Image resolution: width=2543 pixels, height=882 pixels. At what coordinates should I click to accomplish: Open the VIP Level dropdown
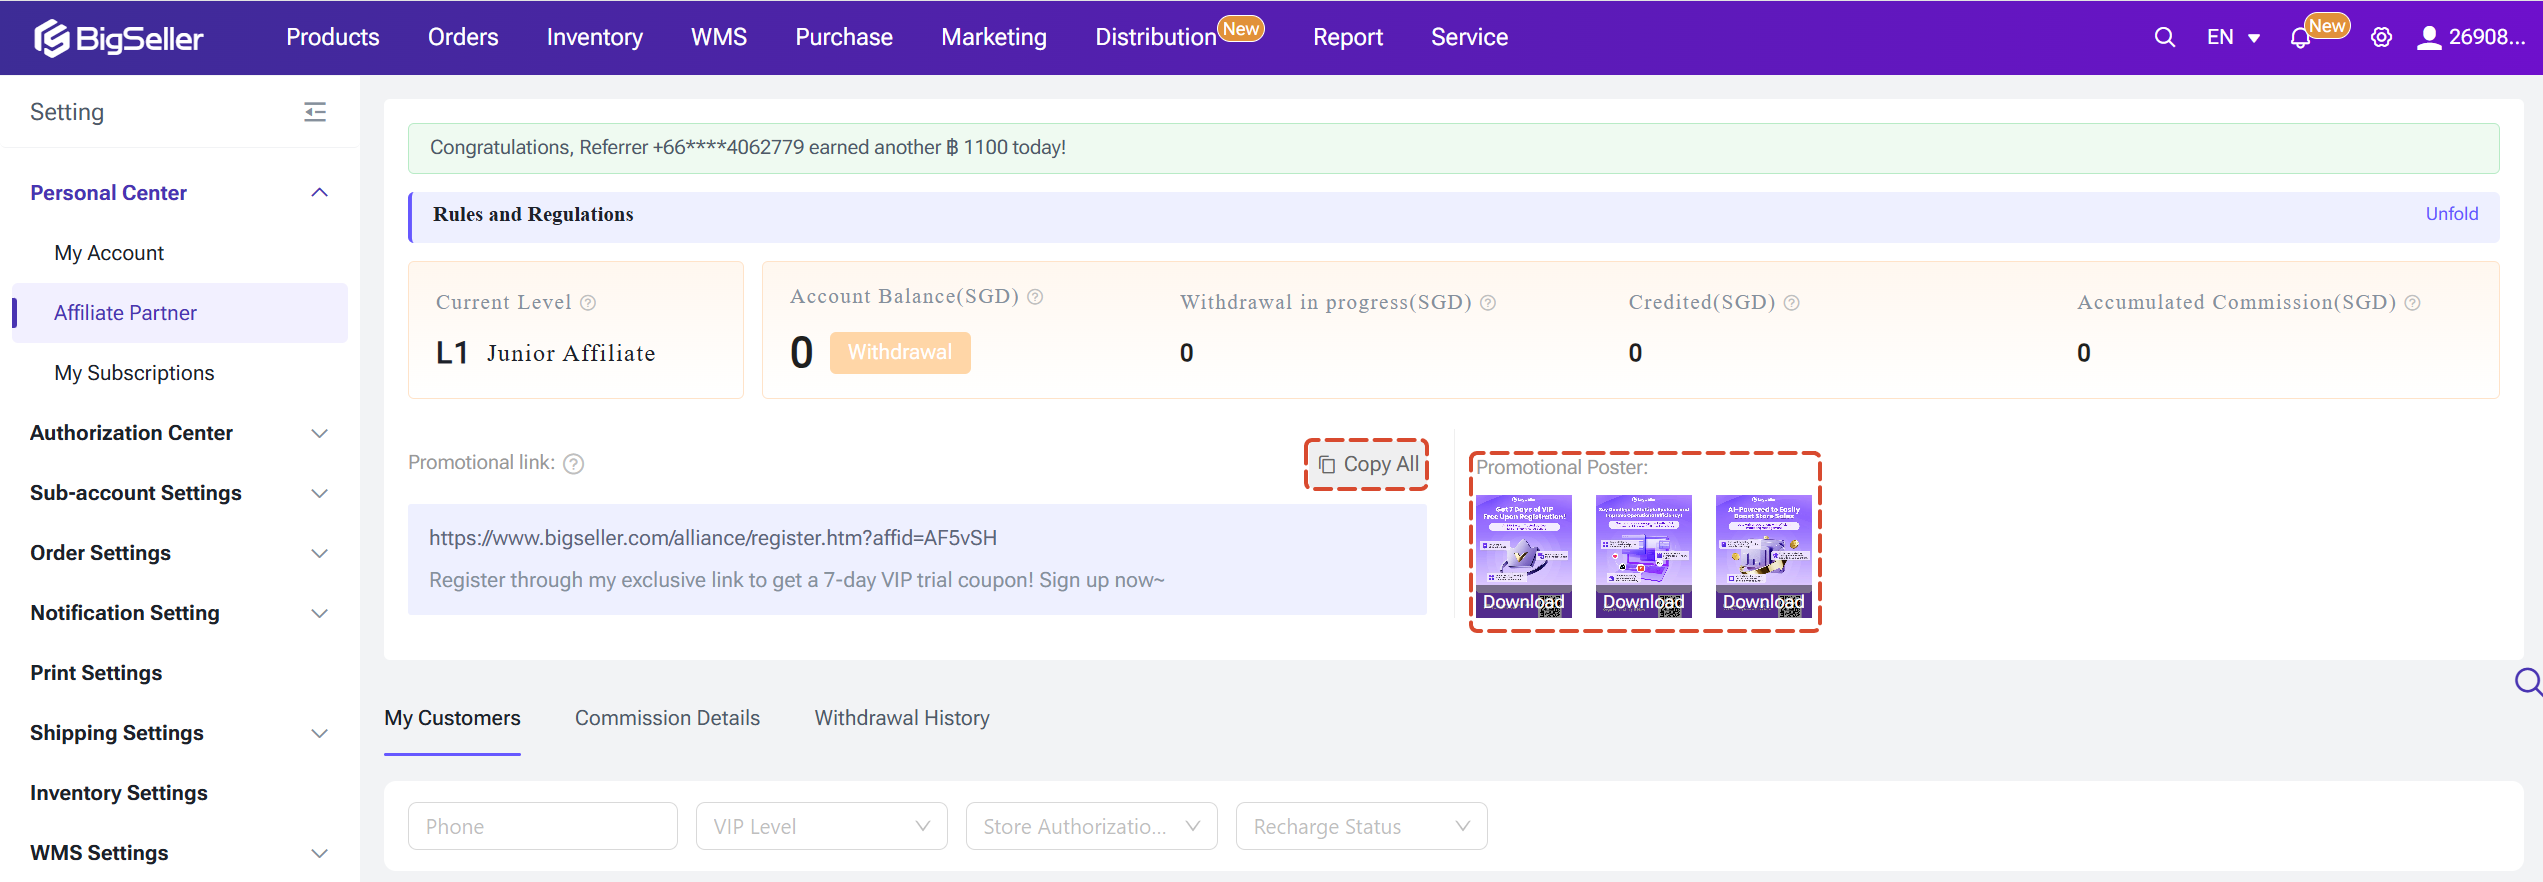821,826
